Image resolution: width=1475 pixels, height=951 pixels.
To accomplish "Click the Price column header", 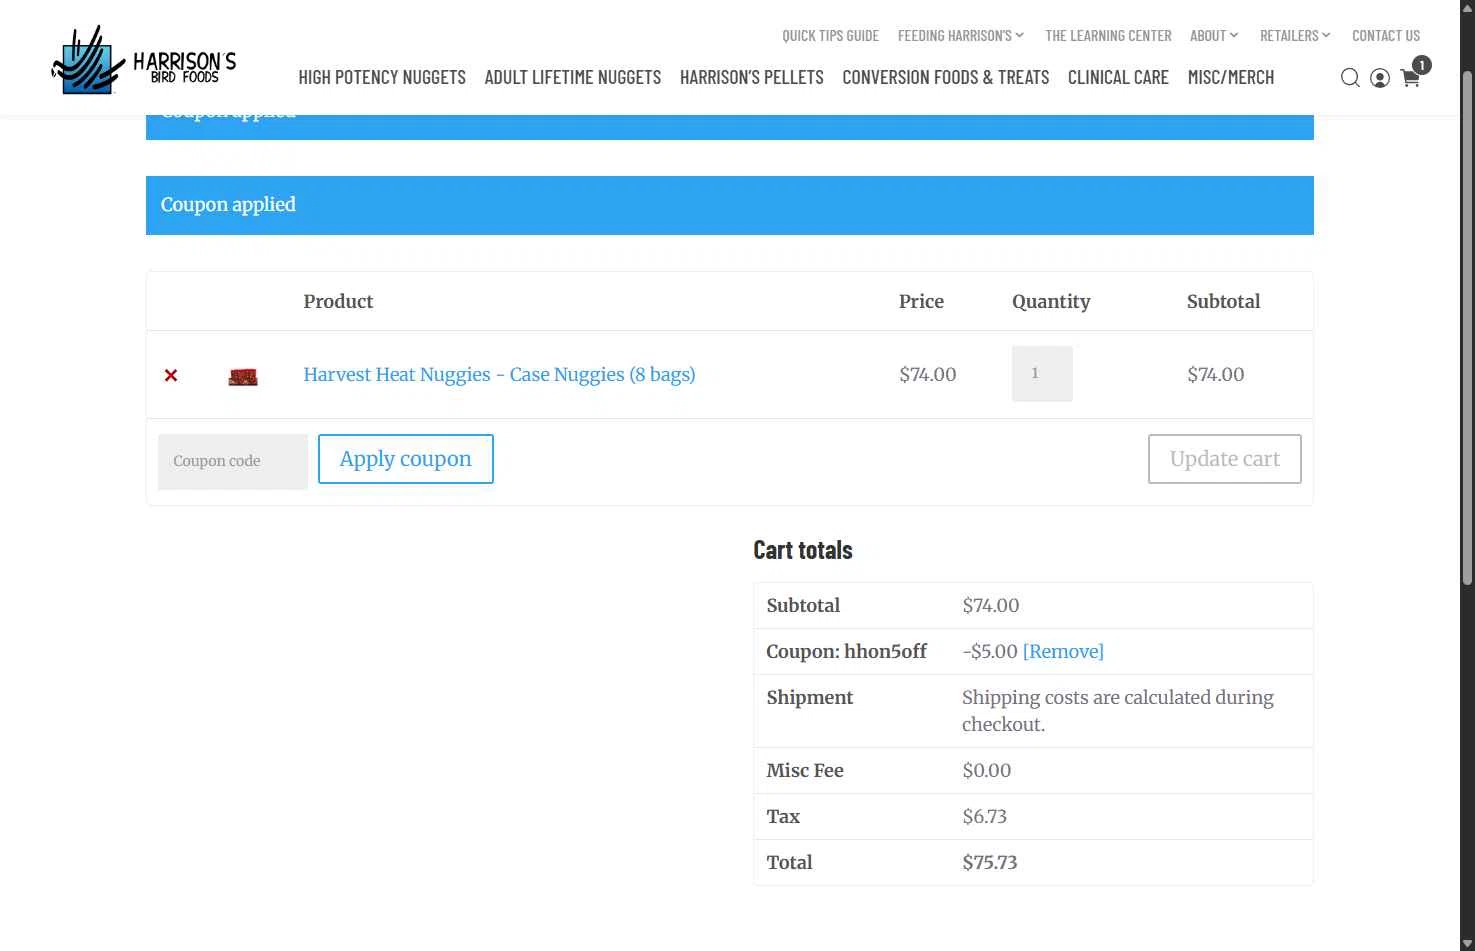I will point(921,302).
